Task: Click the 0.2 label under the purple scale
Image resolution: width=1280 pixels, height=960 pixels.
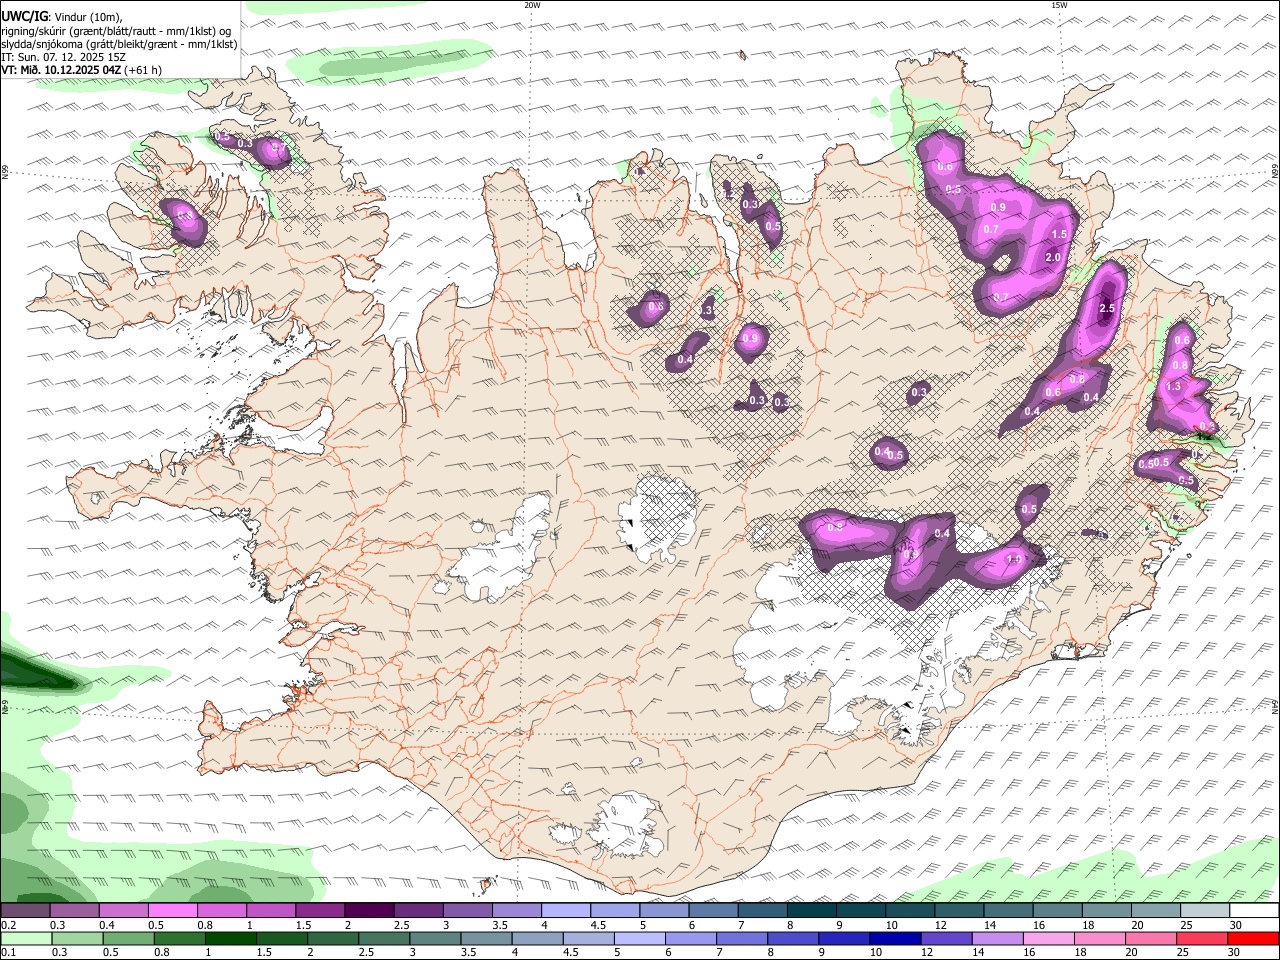Action: click(x=7, y=925)
